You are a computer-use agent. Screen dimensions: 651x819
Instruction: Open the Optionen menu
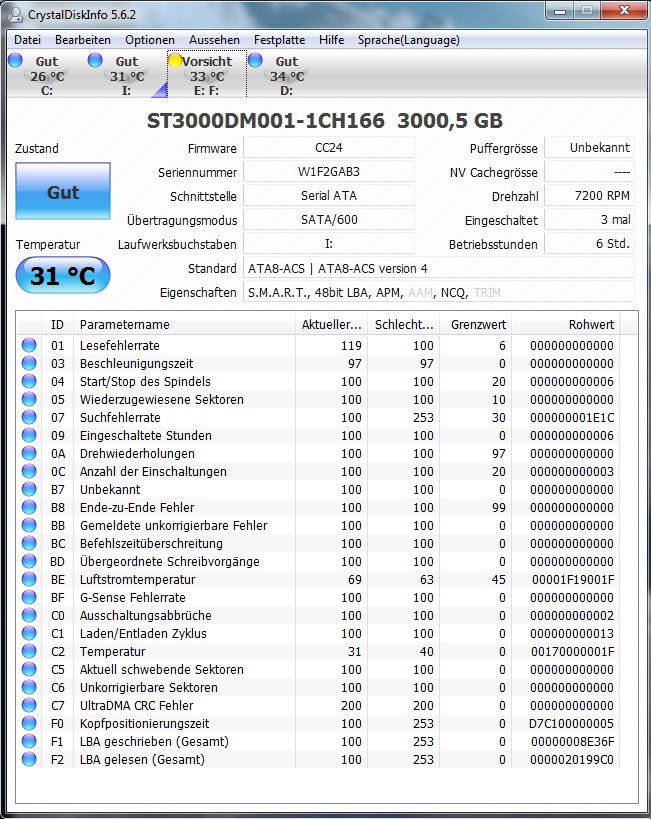(x=150, y=40)
